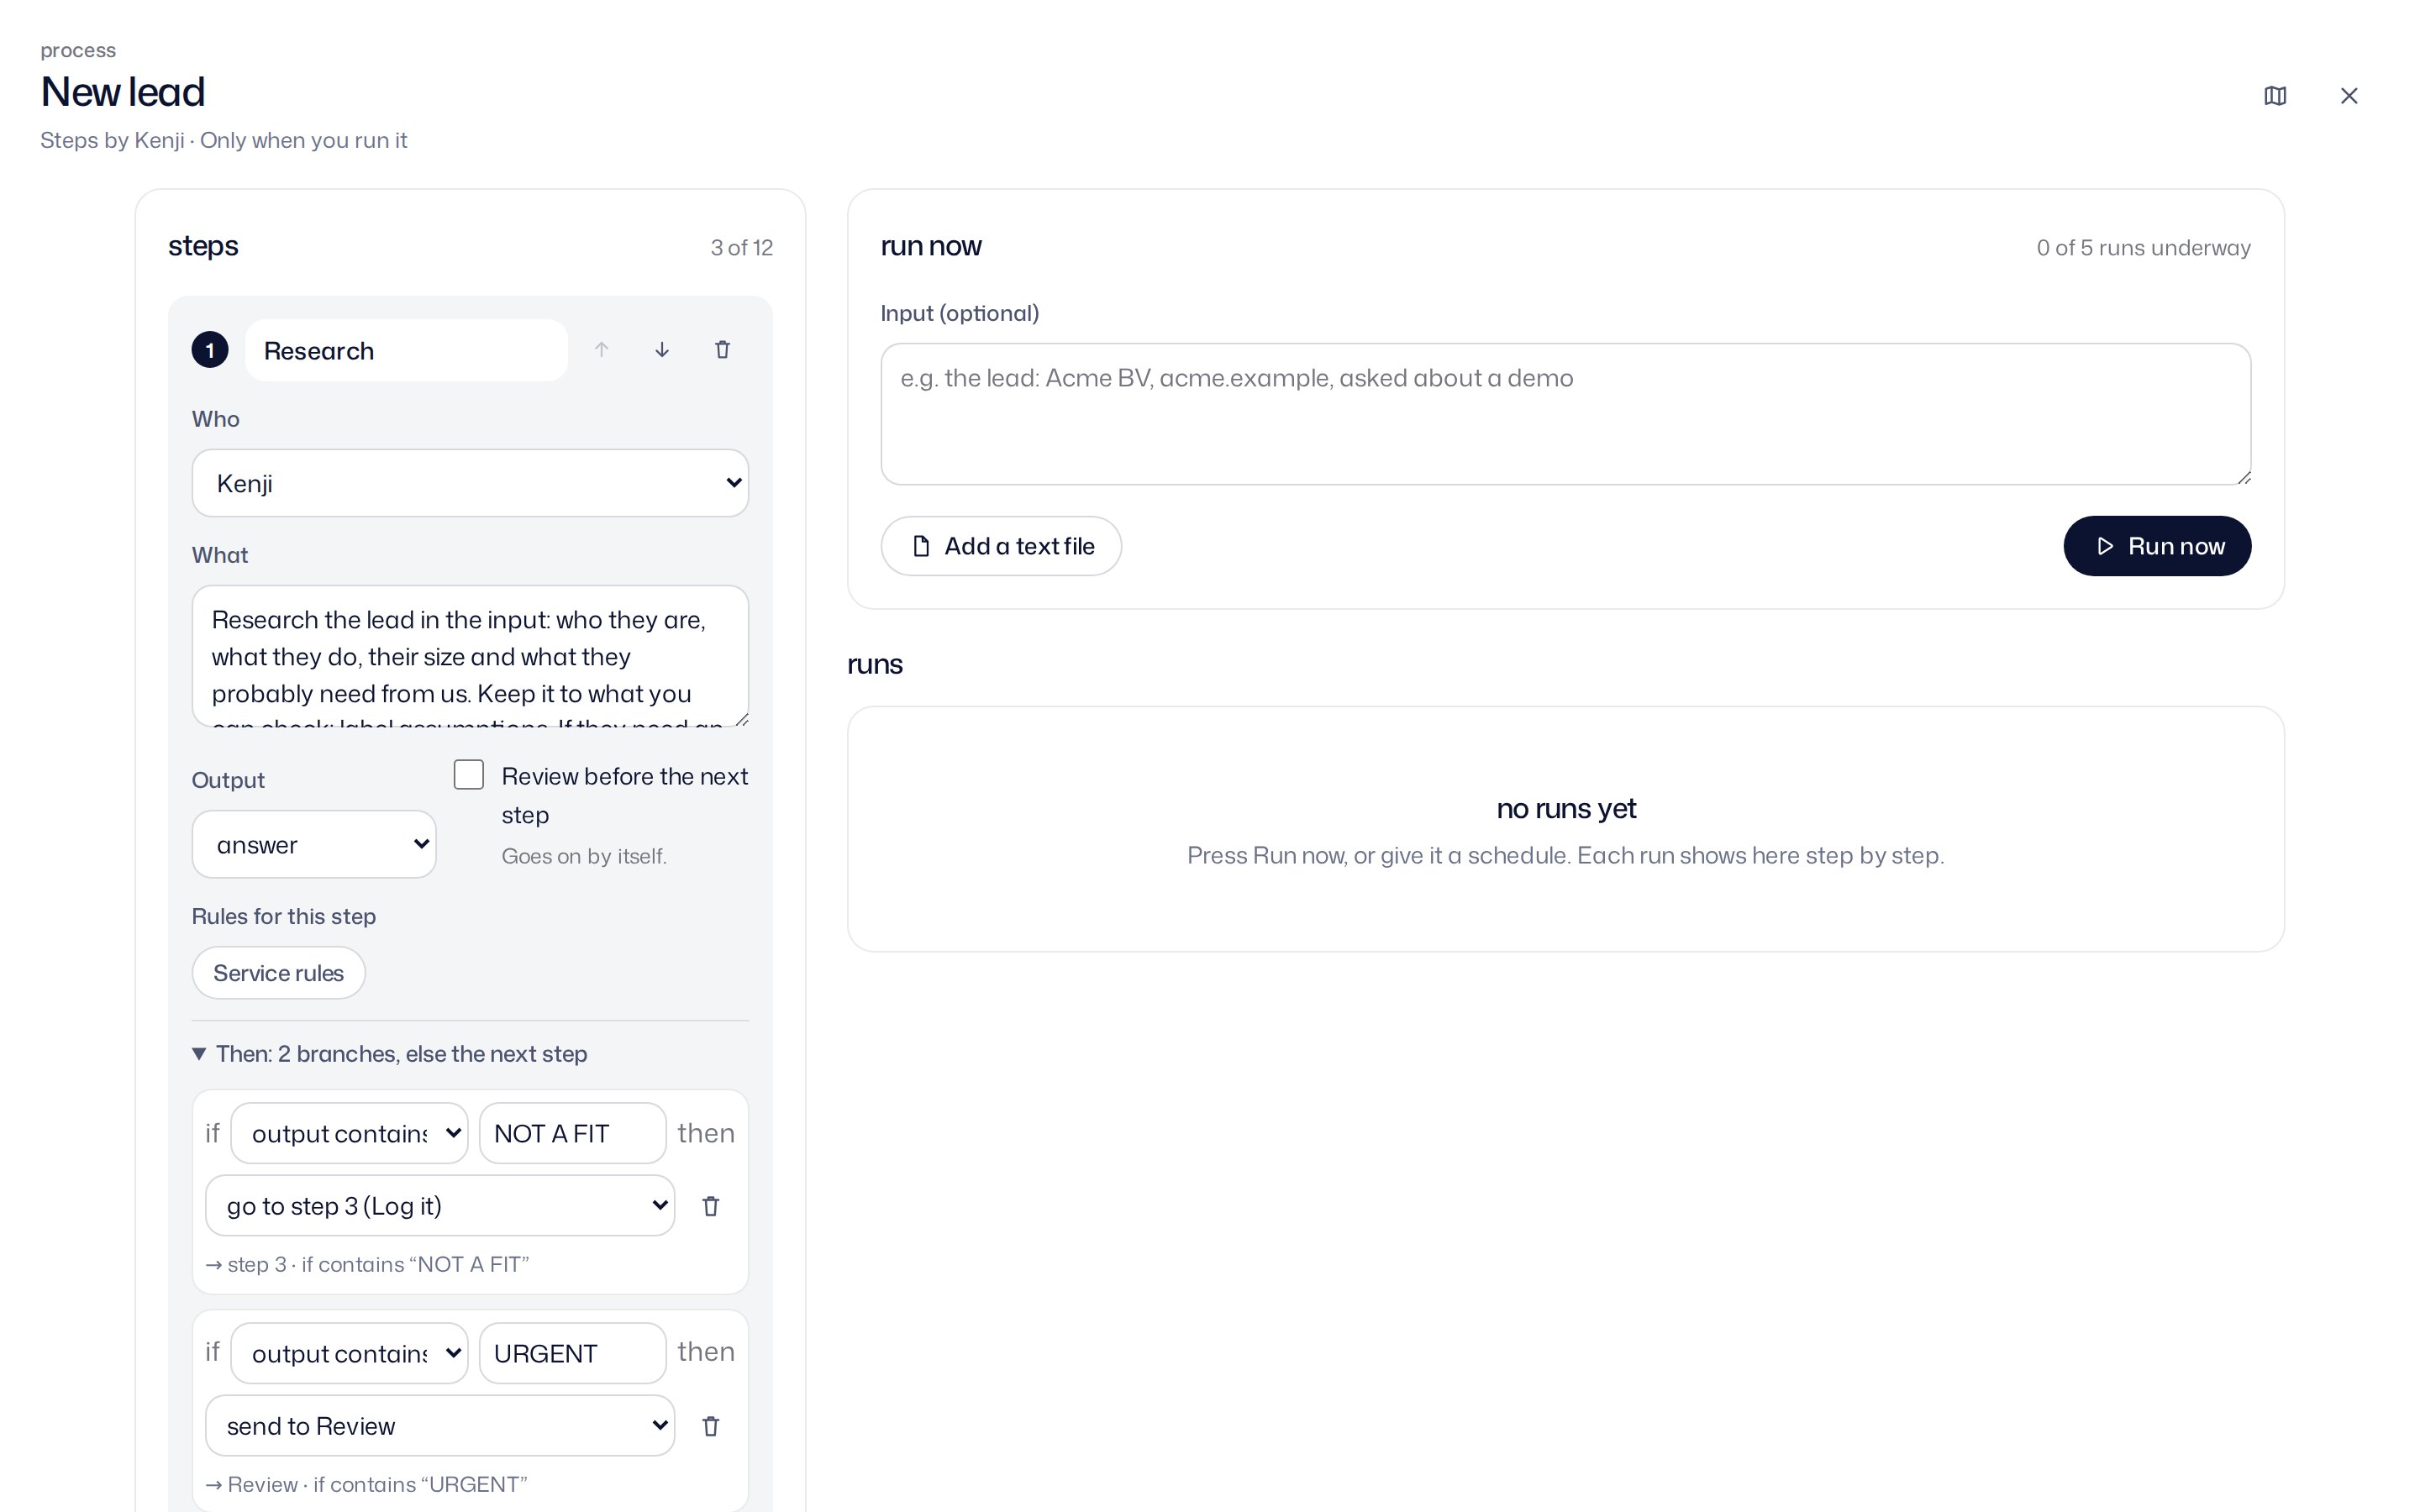
Task: Click the step number 1 badge
Action: tap(210, 350)
